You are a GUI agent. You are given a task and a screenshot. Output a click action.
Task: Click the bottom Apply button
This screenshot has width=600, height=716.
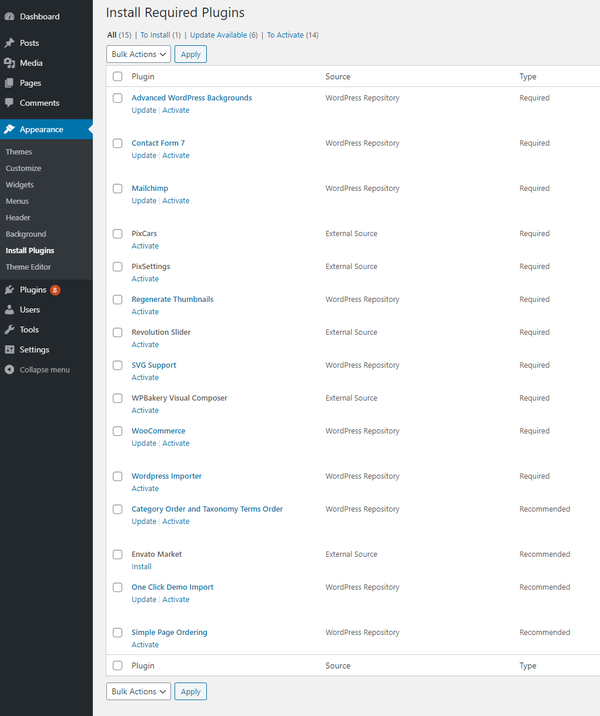[x=190, y=691]
